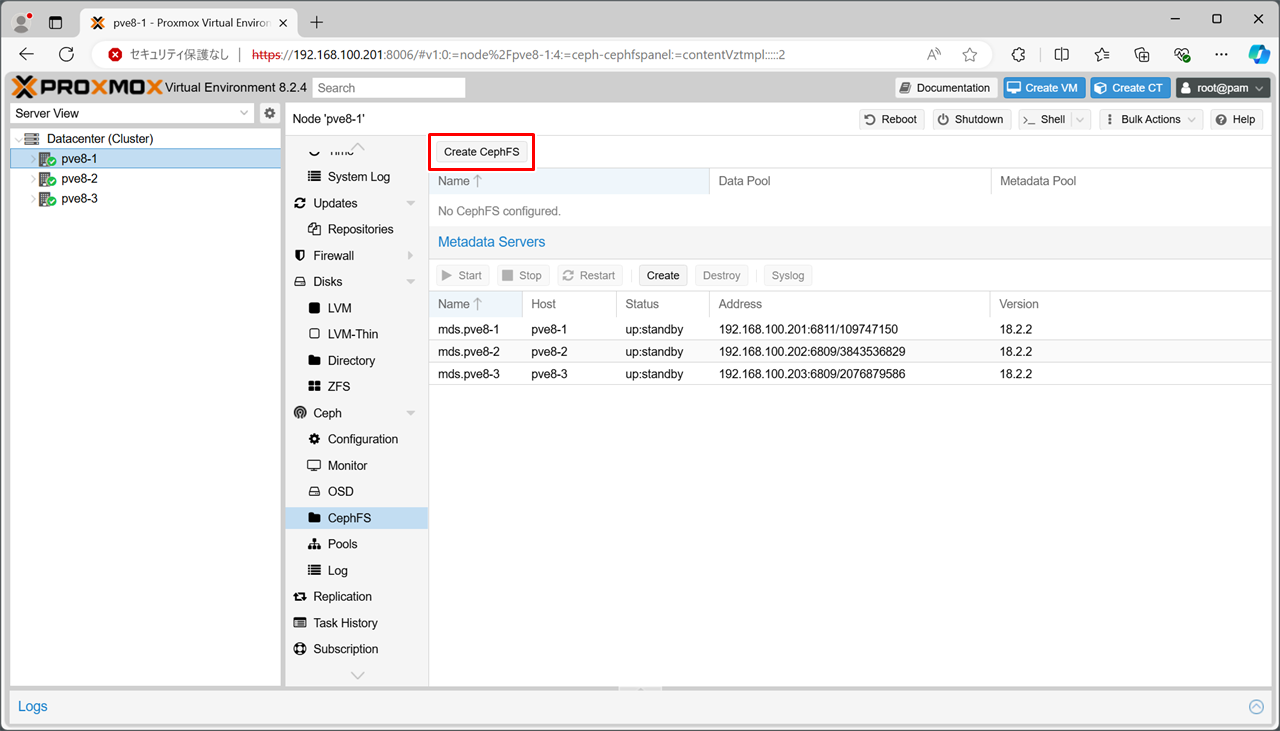Click the Proxmox search field
Viewport: 1280px width, 731px height.
388,88
